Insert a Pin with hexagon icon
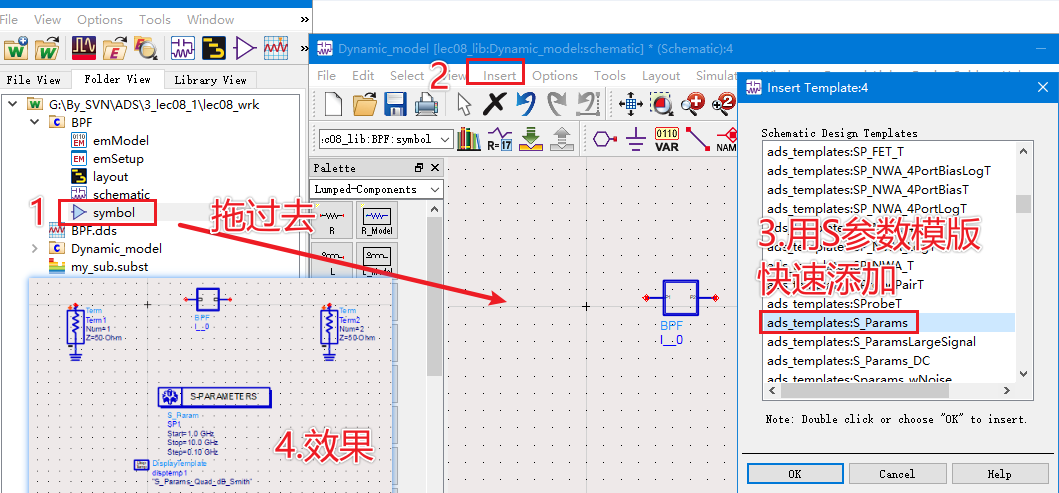1059x493 pixels. click(x=604, y=140)
